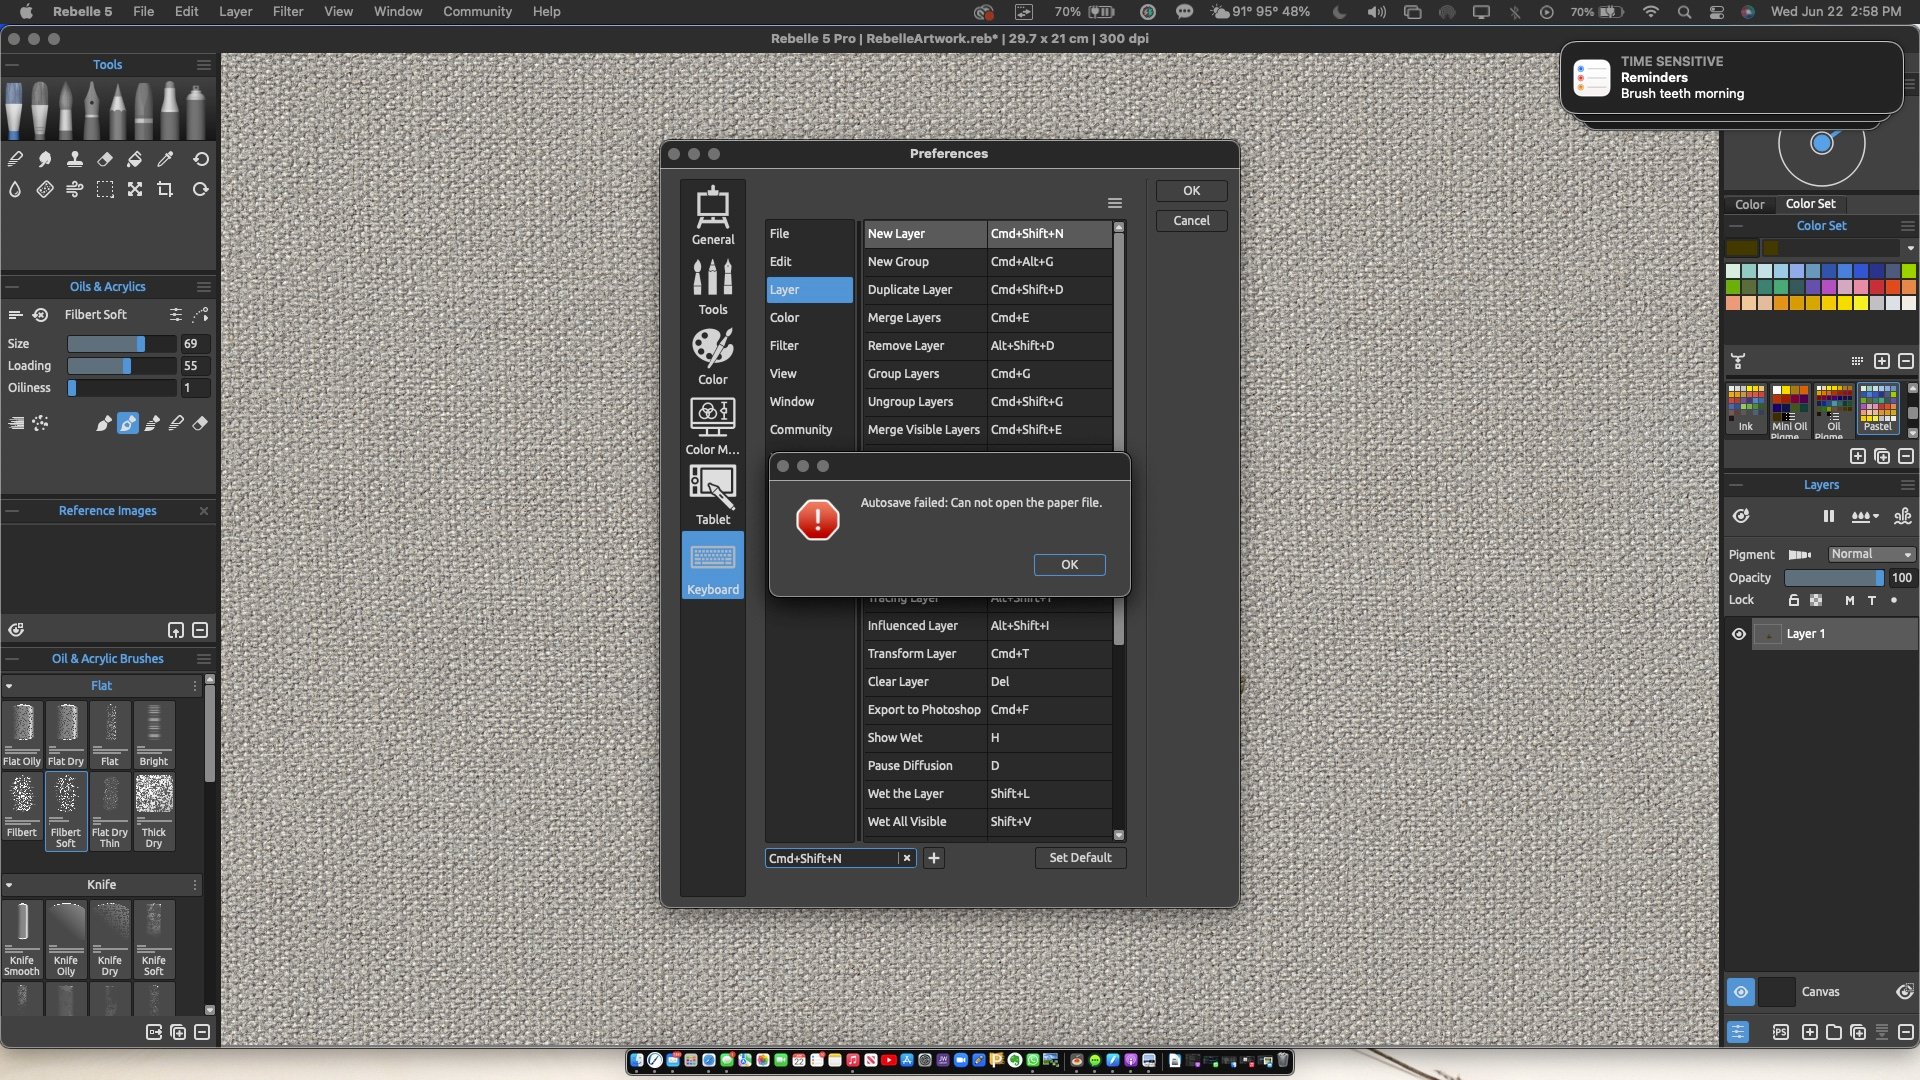Select the Canvas Size crop tool
The image size is (1920, 1080).
tap(165, 189)
